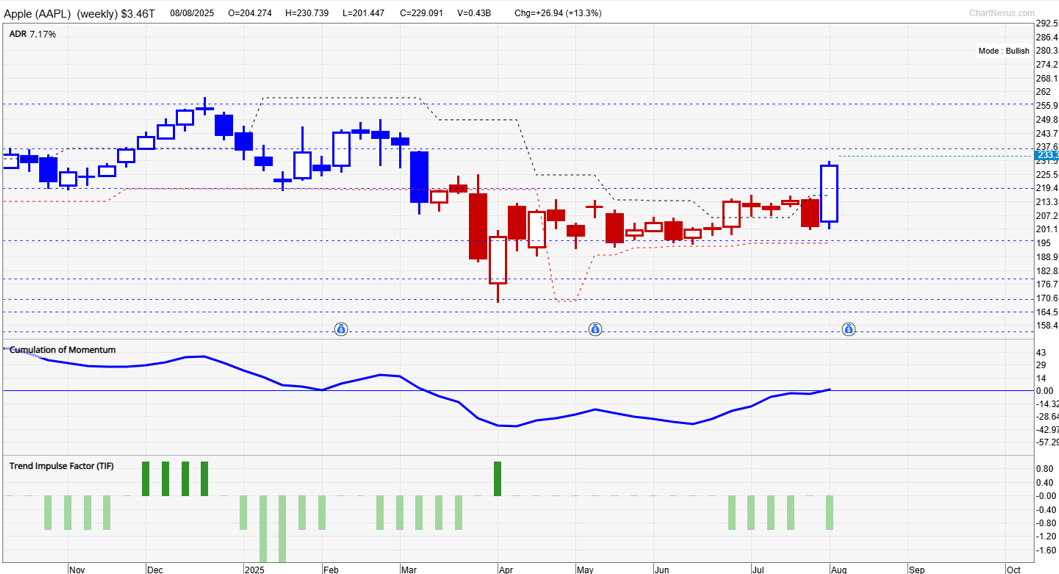Click the L=201.447 low value
This screenshot has width=1059, height=574.
(364, 13)
